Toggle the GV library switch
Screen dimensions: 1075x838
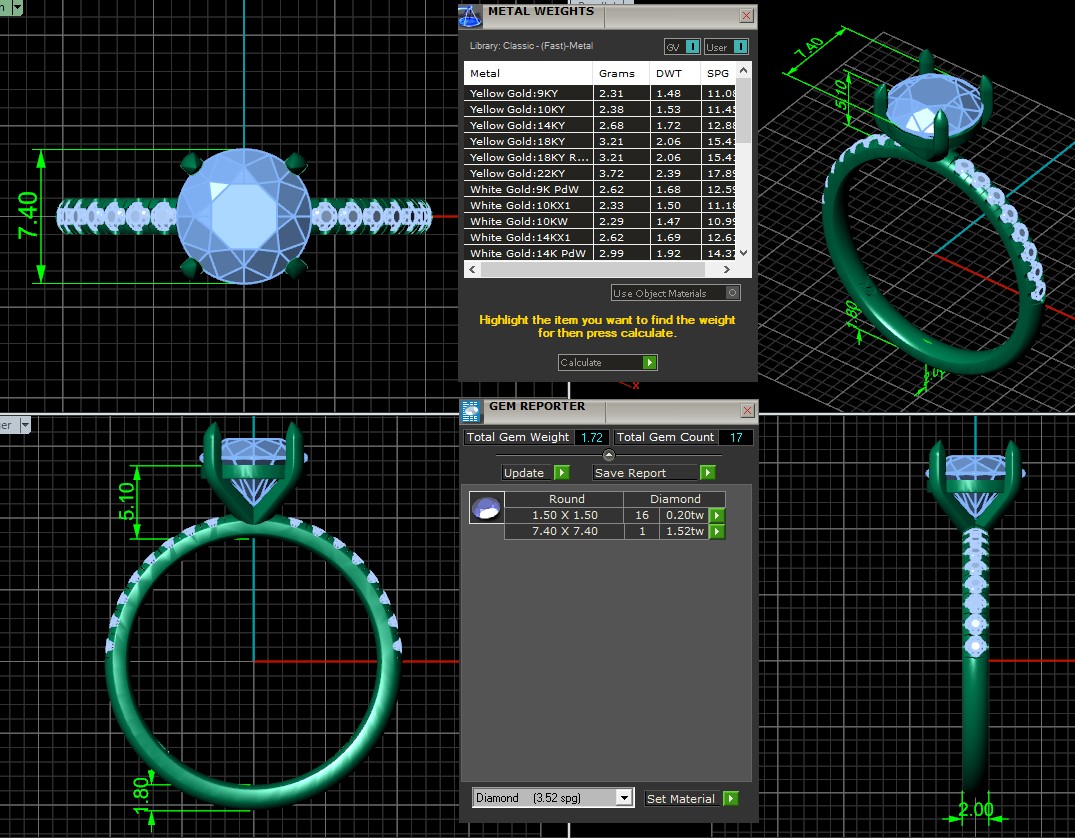tap(693, 47)
